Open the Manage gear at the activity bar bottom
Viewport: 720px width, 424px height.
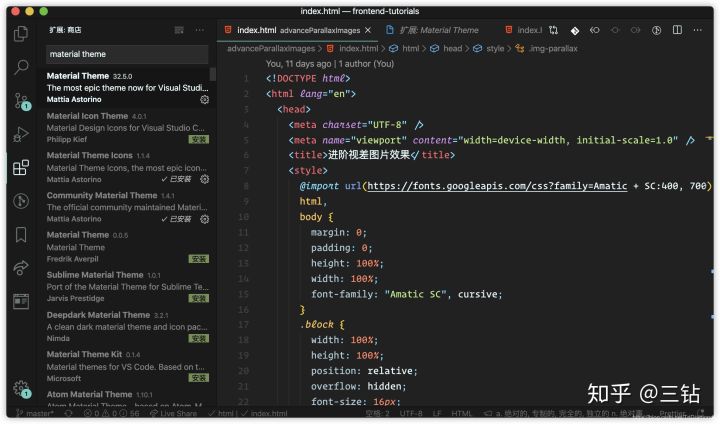21,389
